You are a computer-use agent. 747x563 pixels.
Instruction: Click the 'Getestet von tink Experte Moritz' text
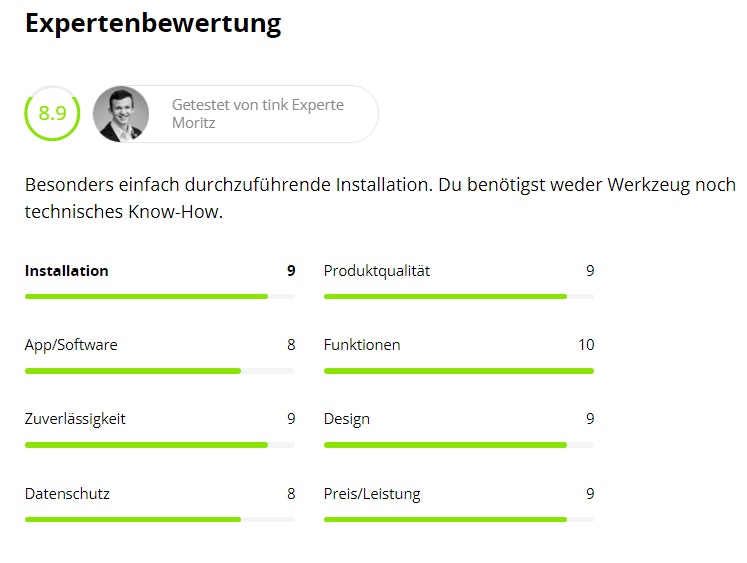tap(257, 114)
